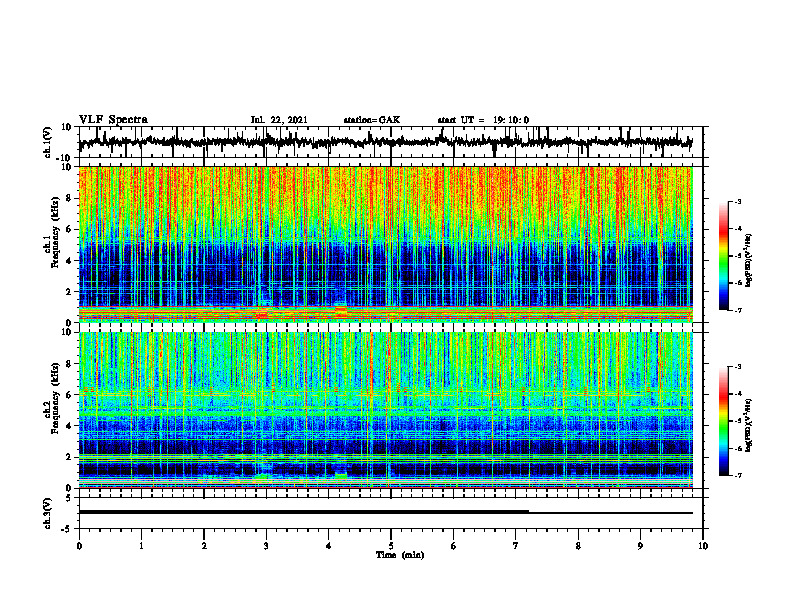Click the "-3" tick on ch.1 colorbar
792x612 pixels.
737,202
